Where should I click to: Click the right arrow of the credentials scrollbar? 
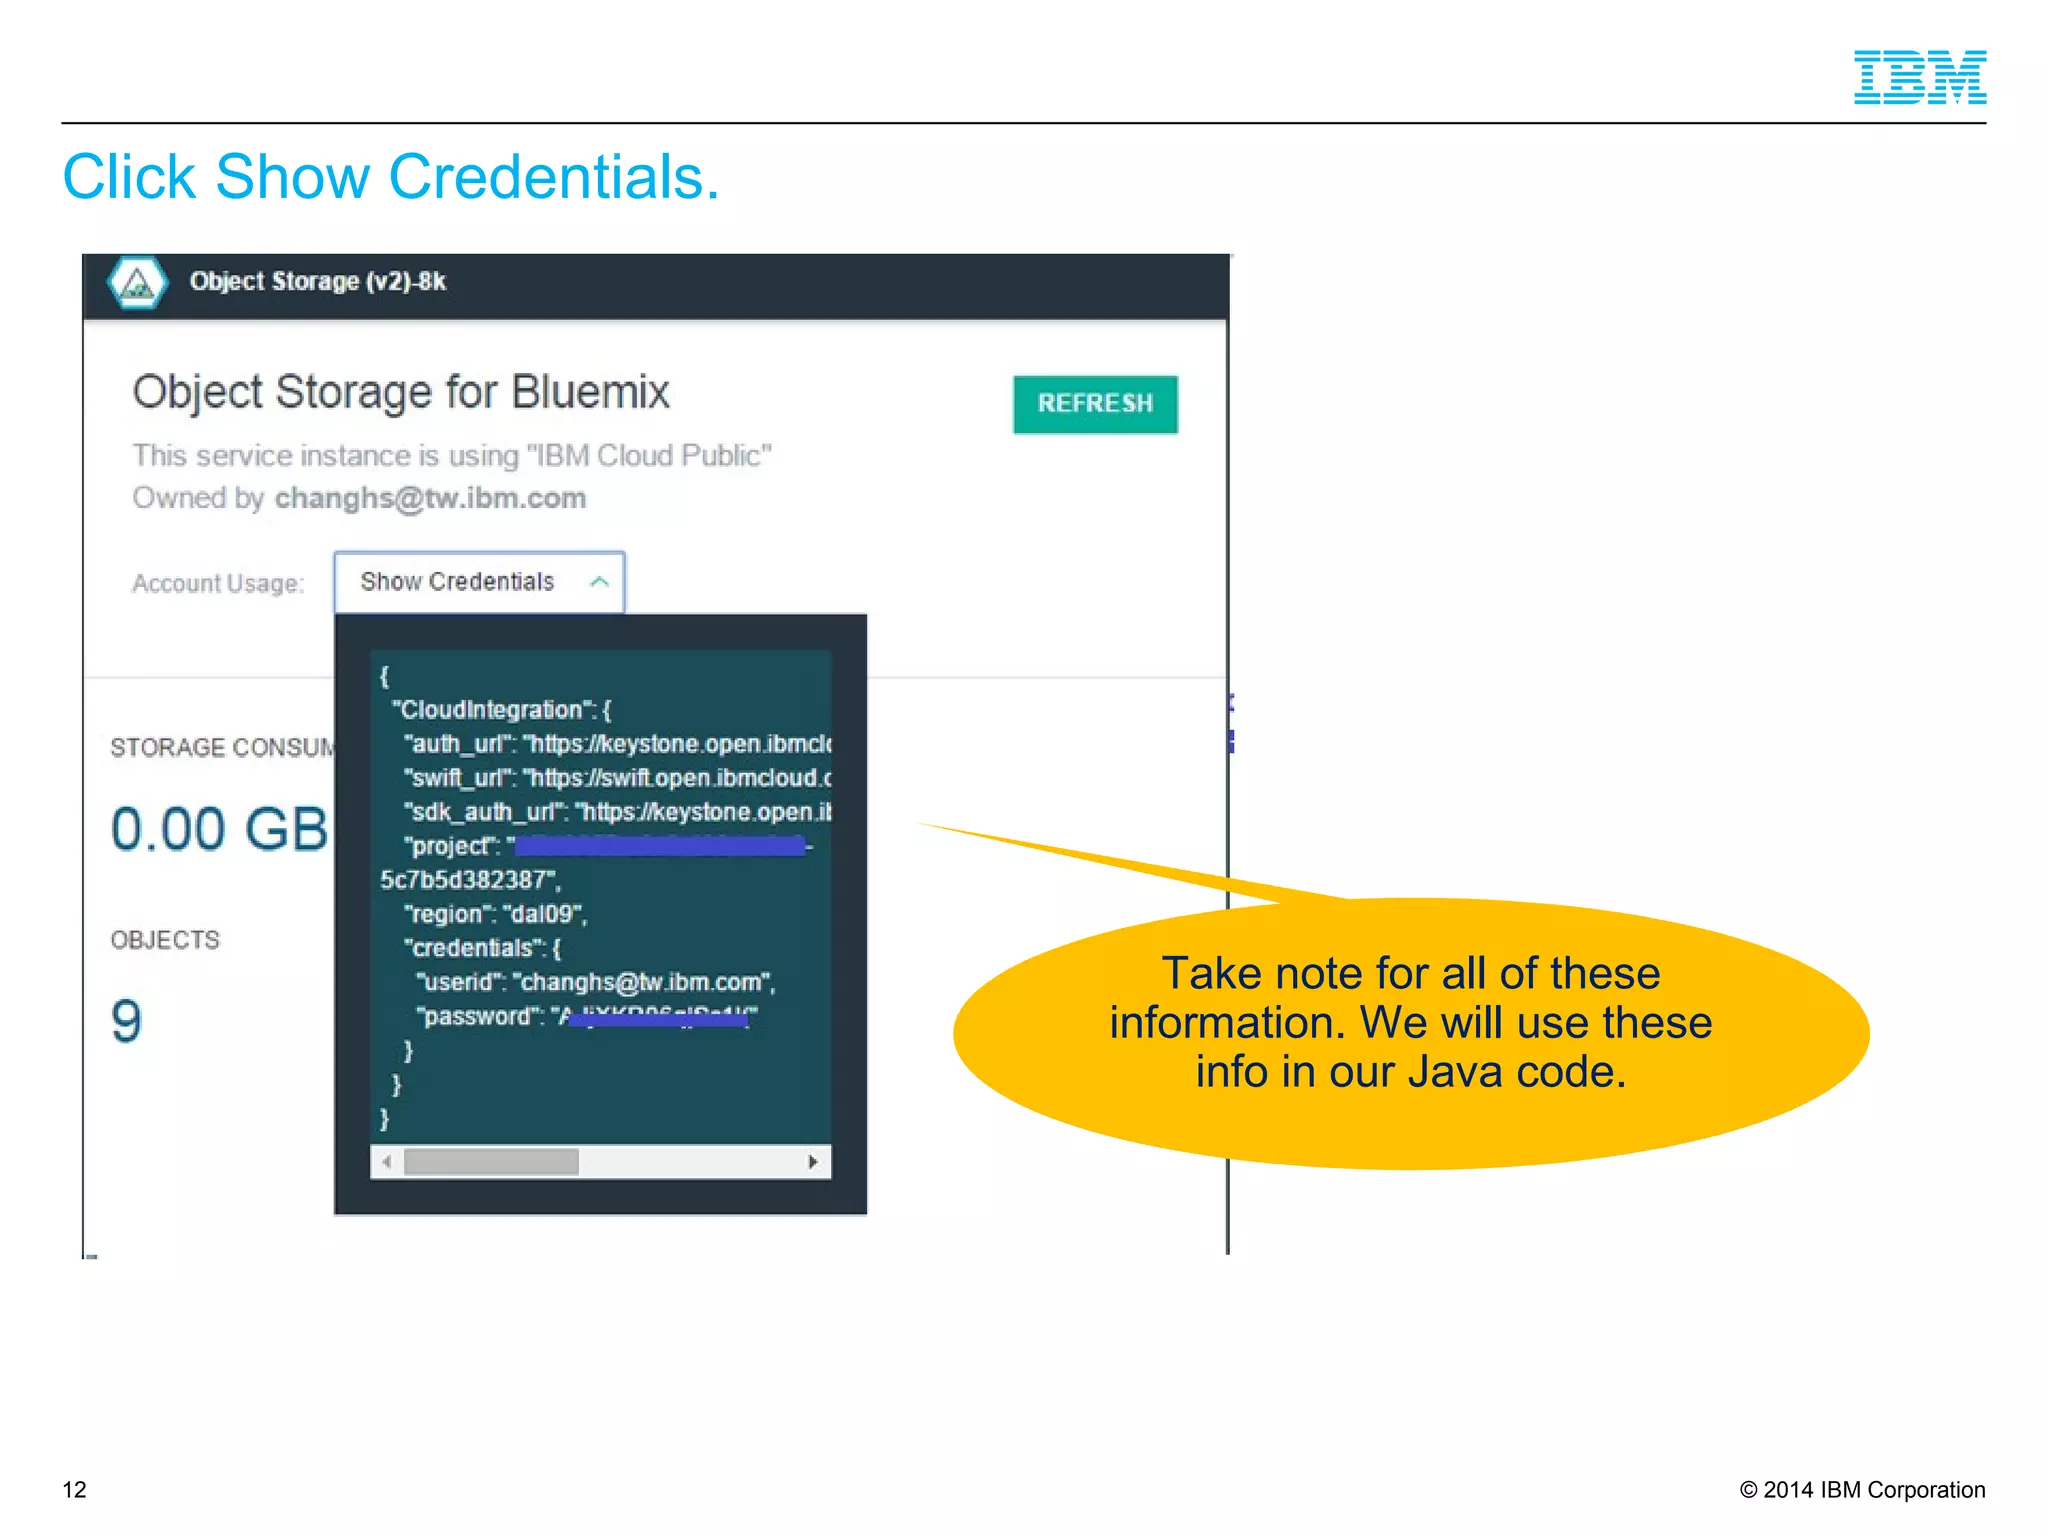[x=813, y=1162]
